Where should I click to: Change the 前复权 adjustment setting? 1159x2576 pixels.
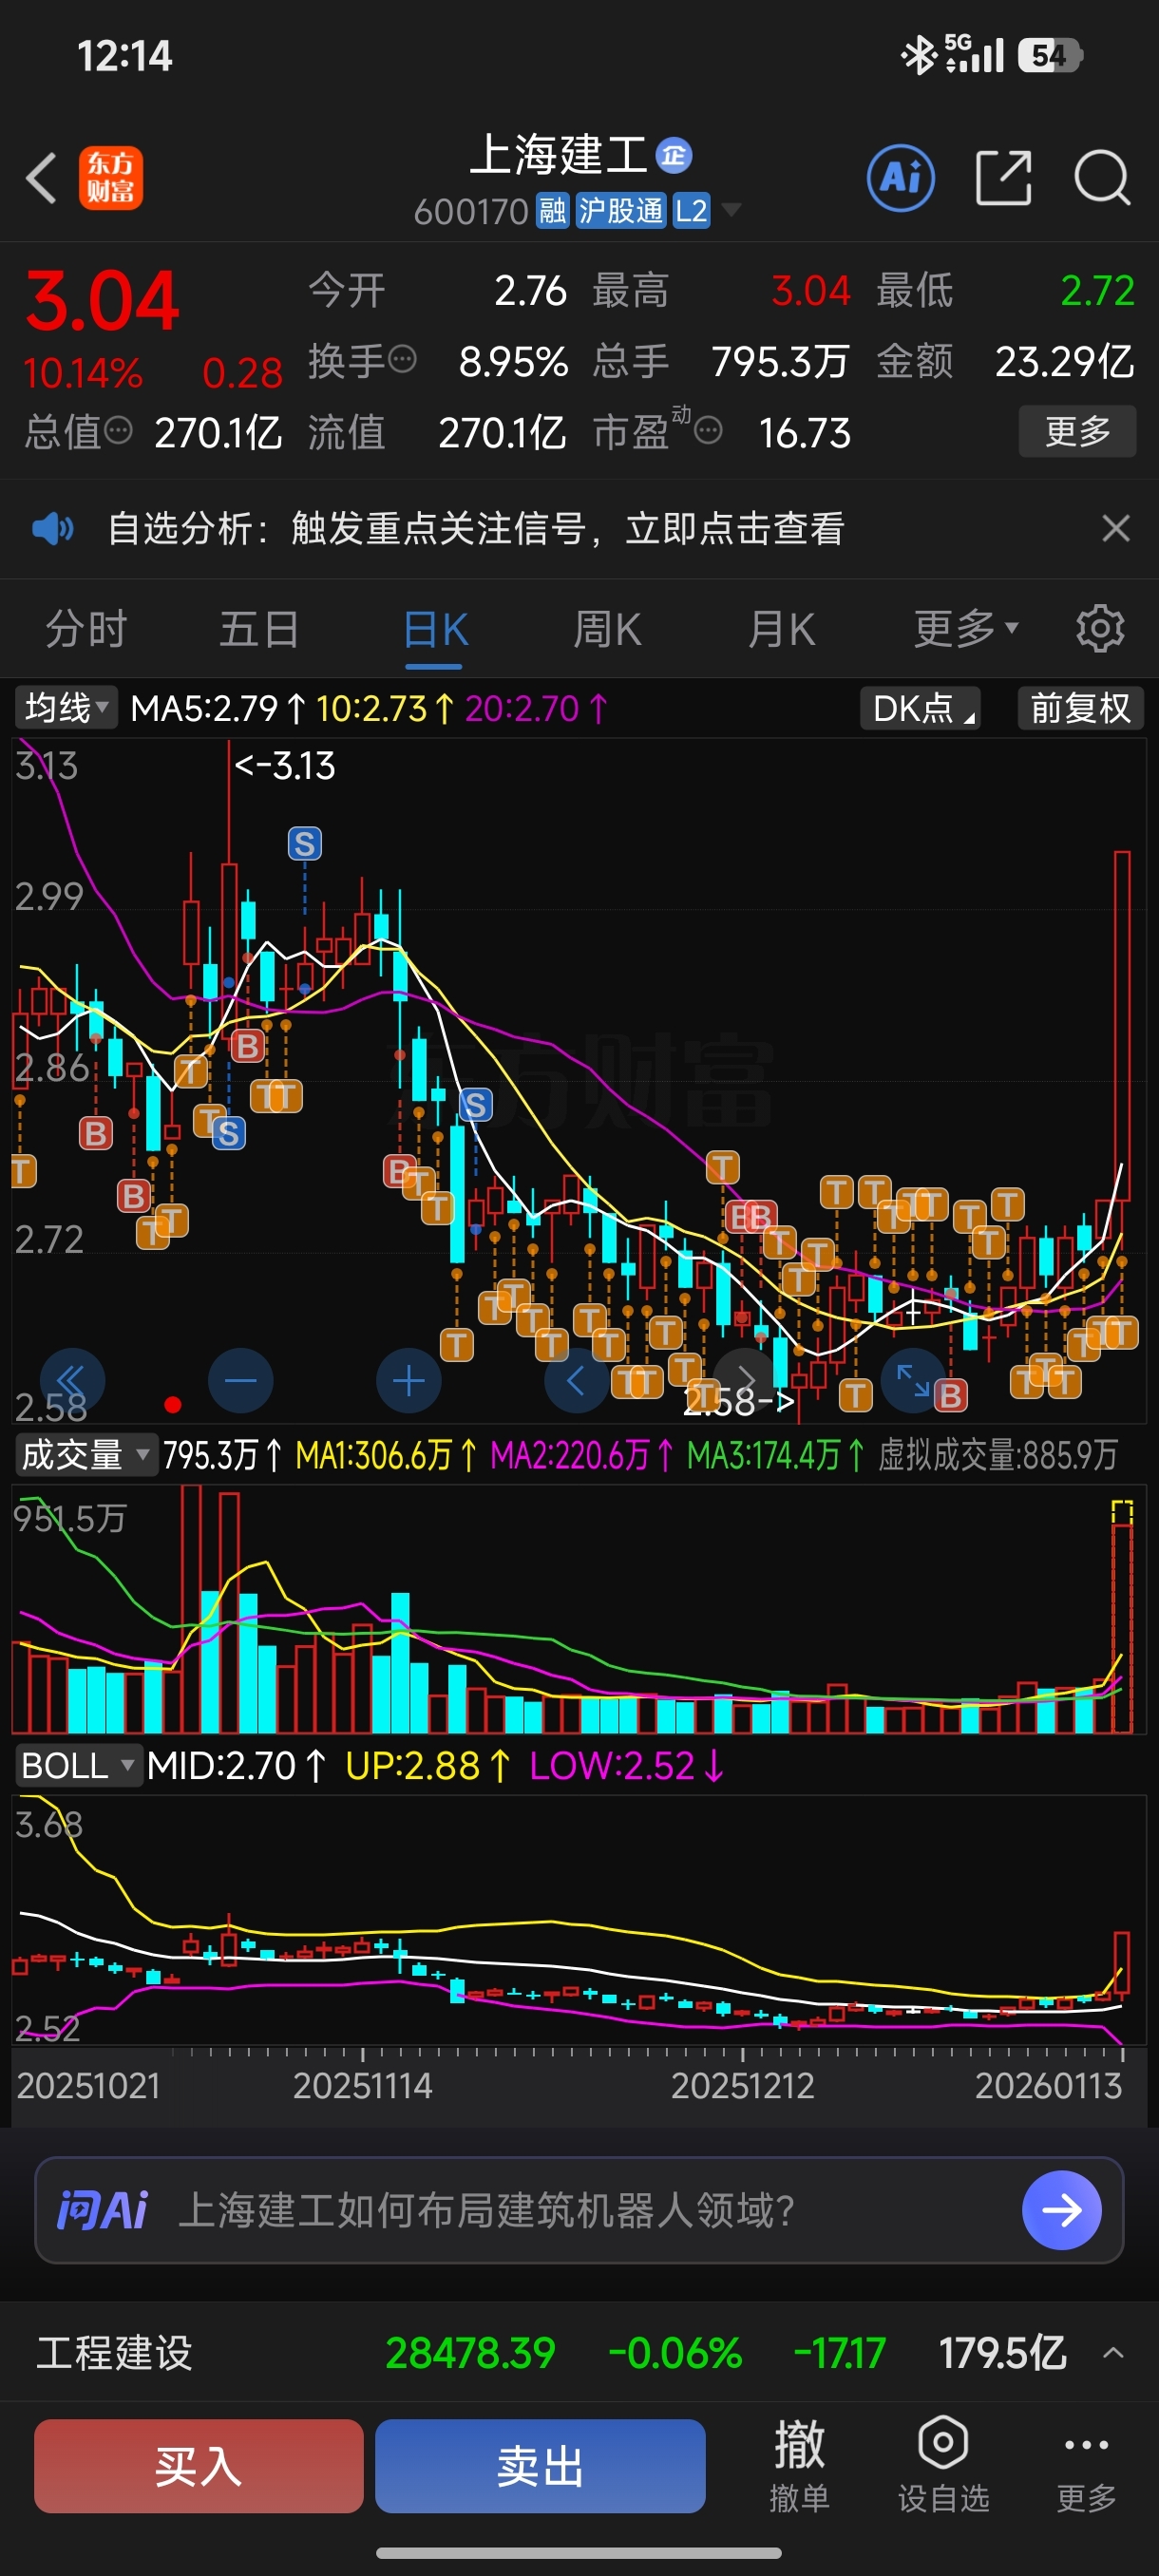(x=1080, y=708)
